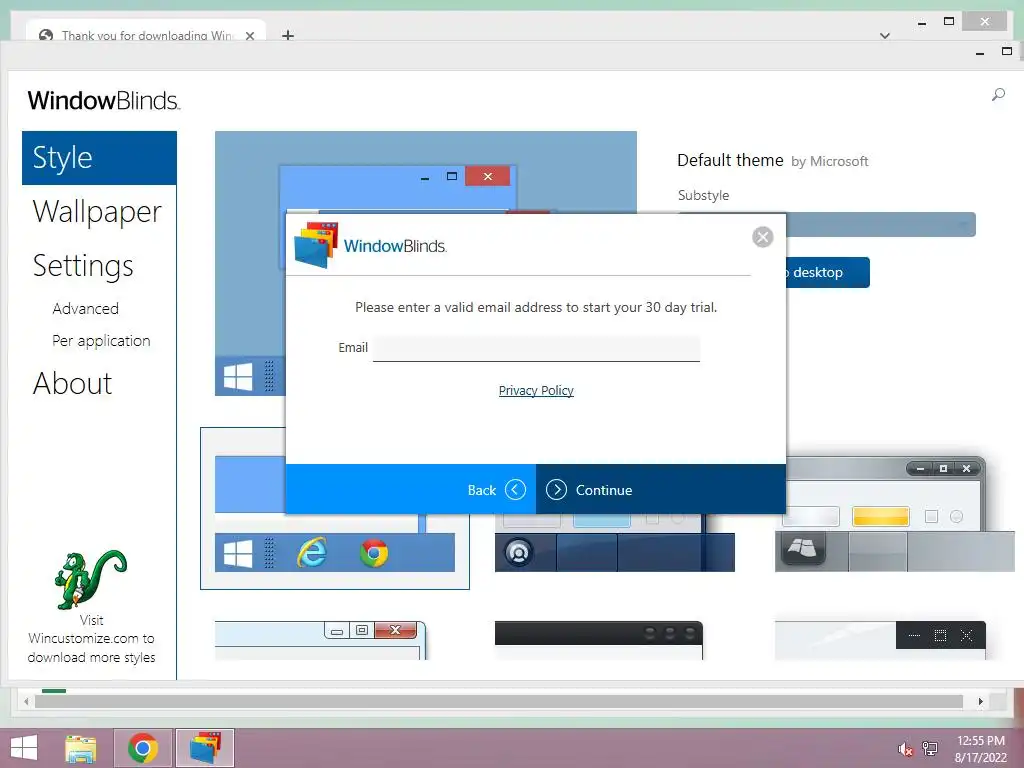Open the About section
The image size is (1024, 768).
(72, 383)
